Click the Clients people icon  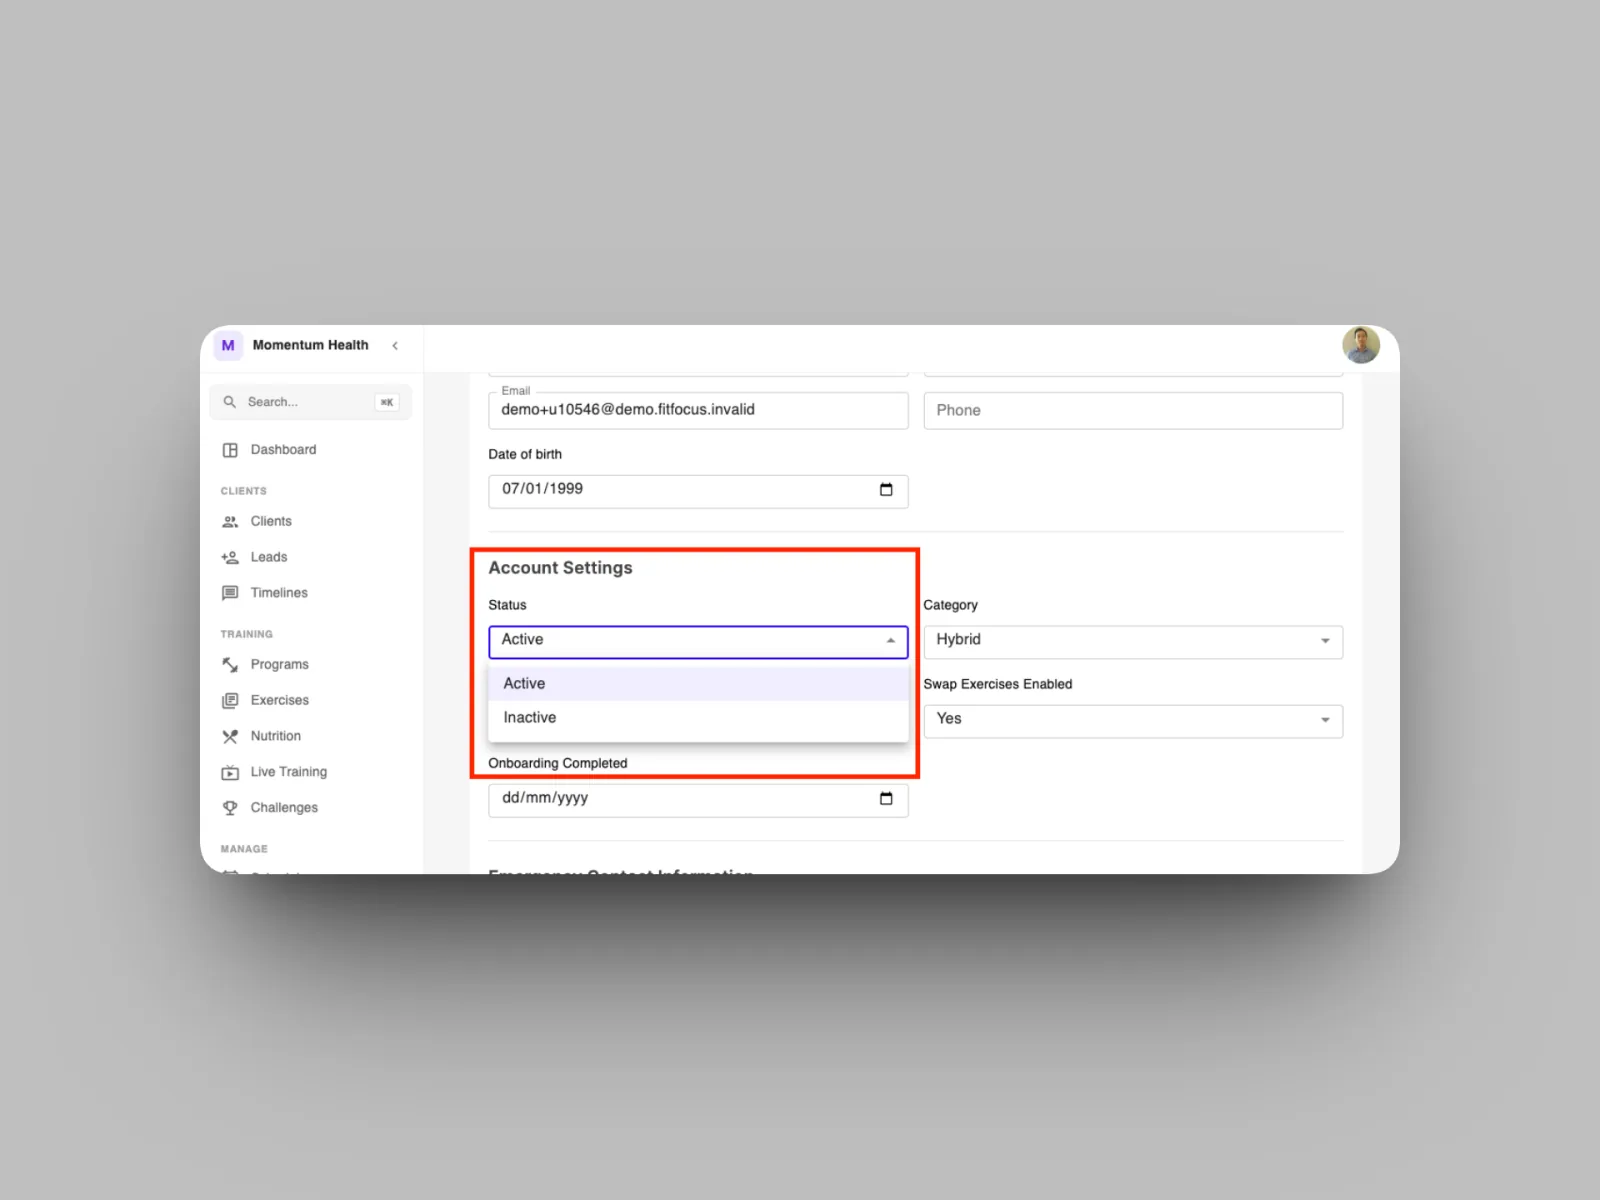coord(230,521)
